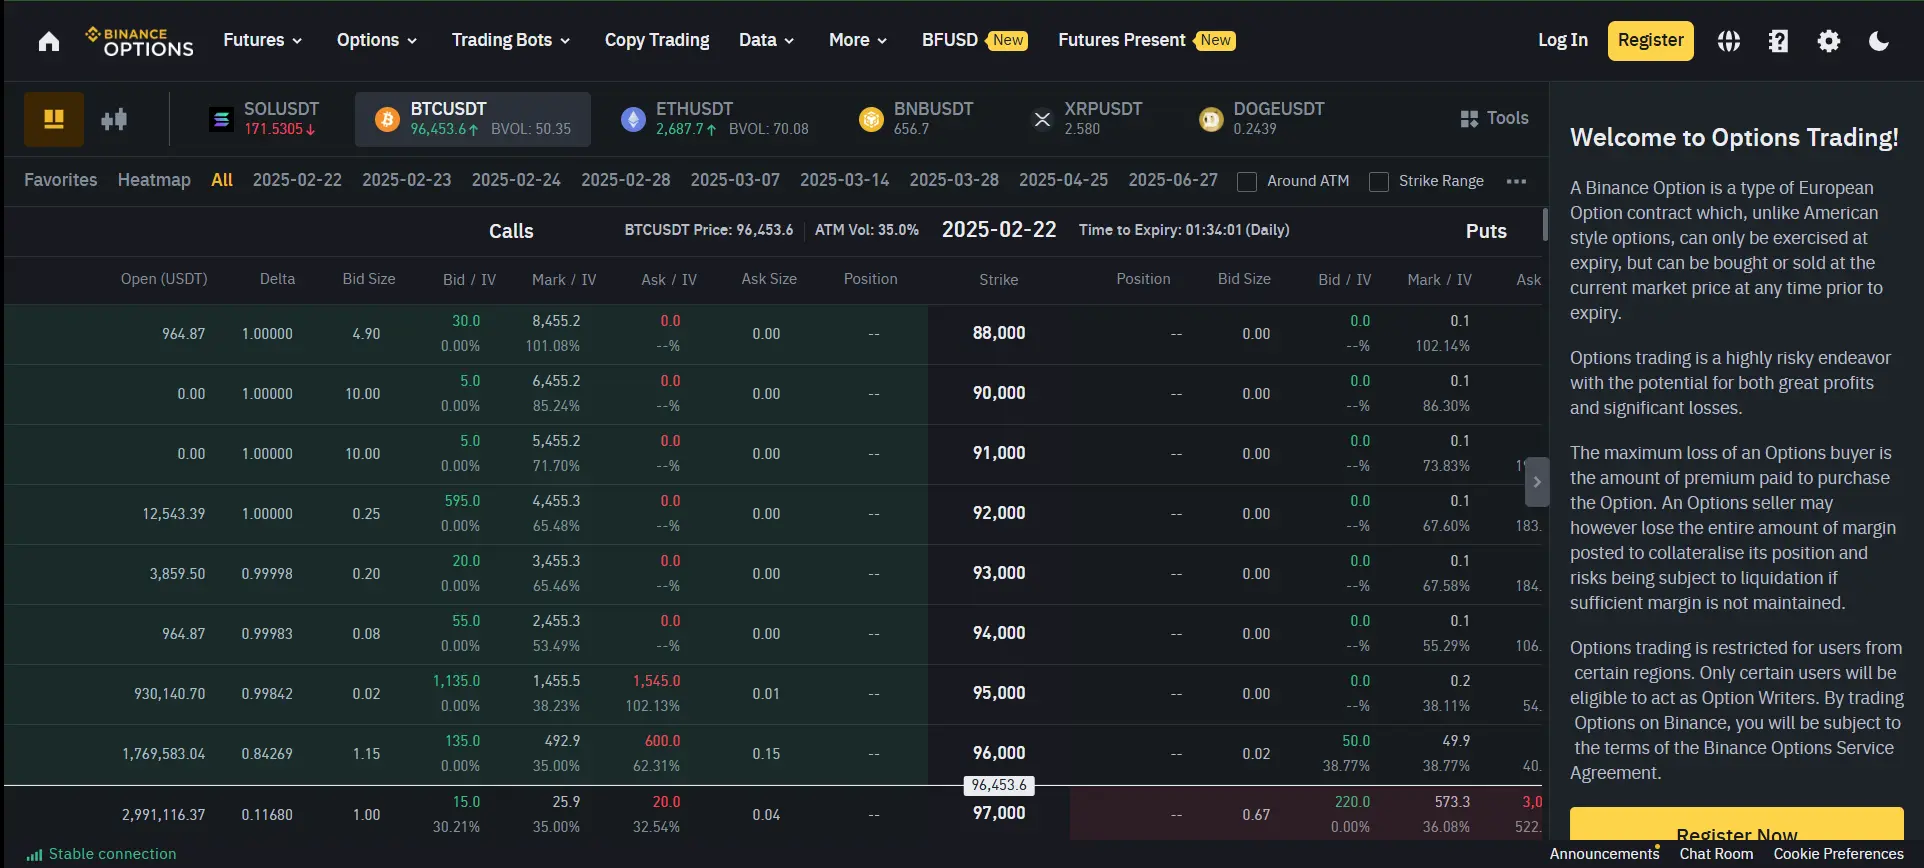
Task: Enable the Strike Range checkbox
Action: pyautogui.click(x=1379, y=181)
